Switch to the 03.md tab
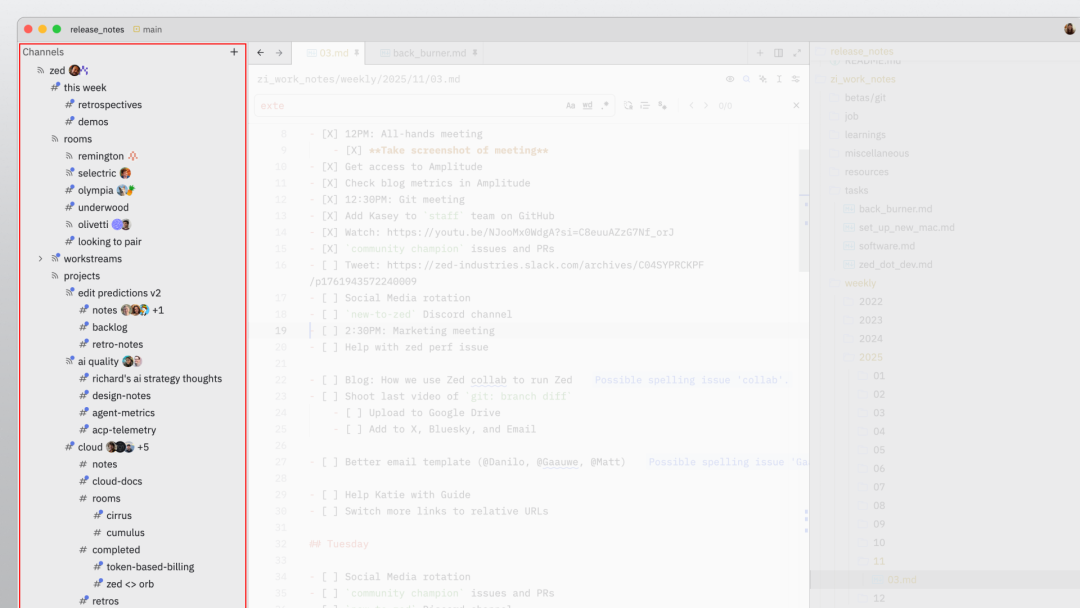The width and height of the screenshot is (1080, 608). [x=329, y=53]
